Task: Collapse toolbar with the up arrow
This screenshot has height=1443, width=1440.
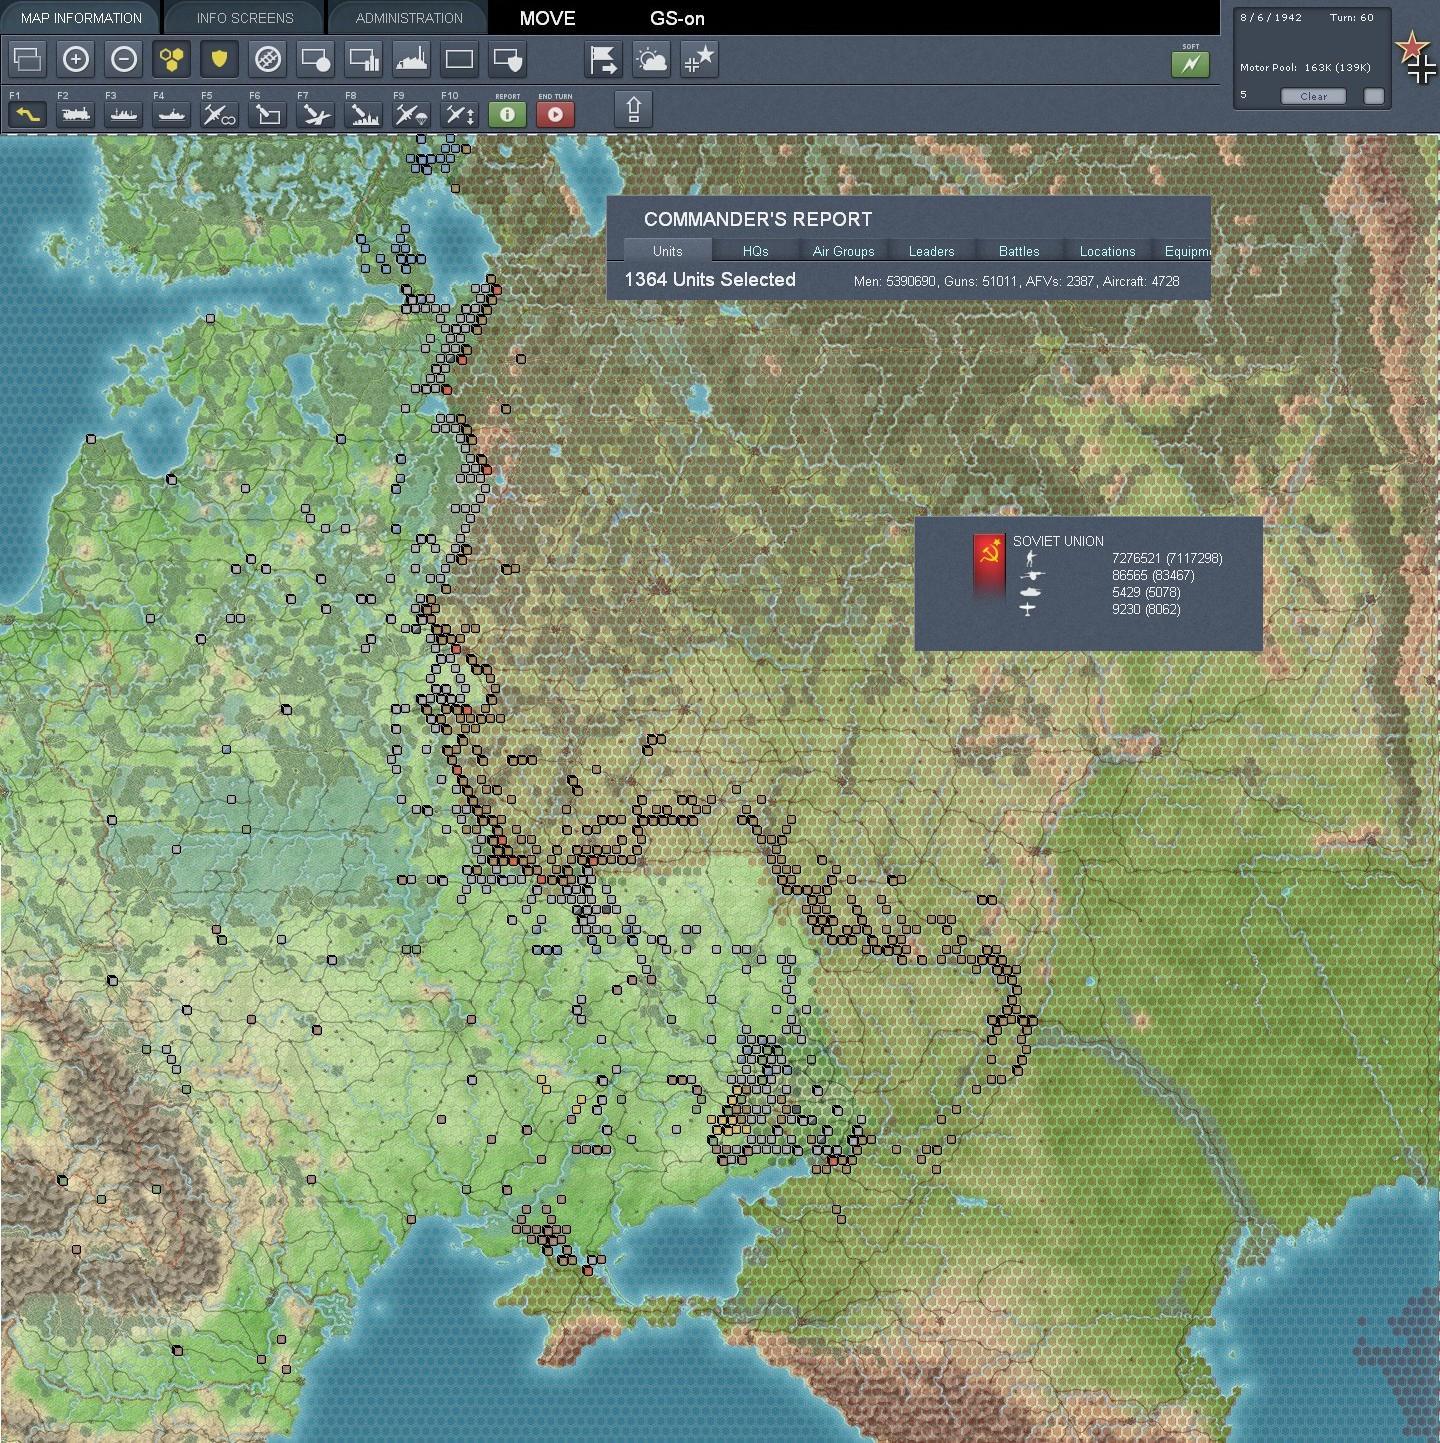Action: tap(634, 109)
